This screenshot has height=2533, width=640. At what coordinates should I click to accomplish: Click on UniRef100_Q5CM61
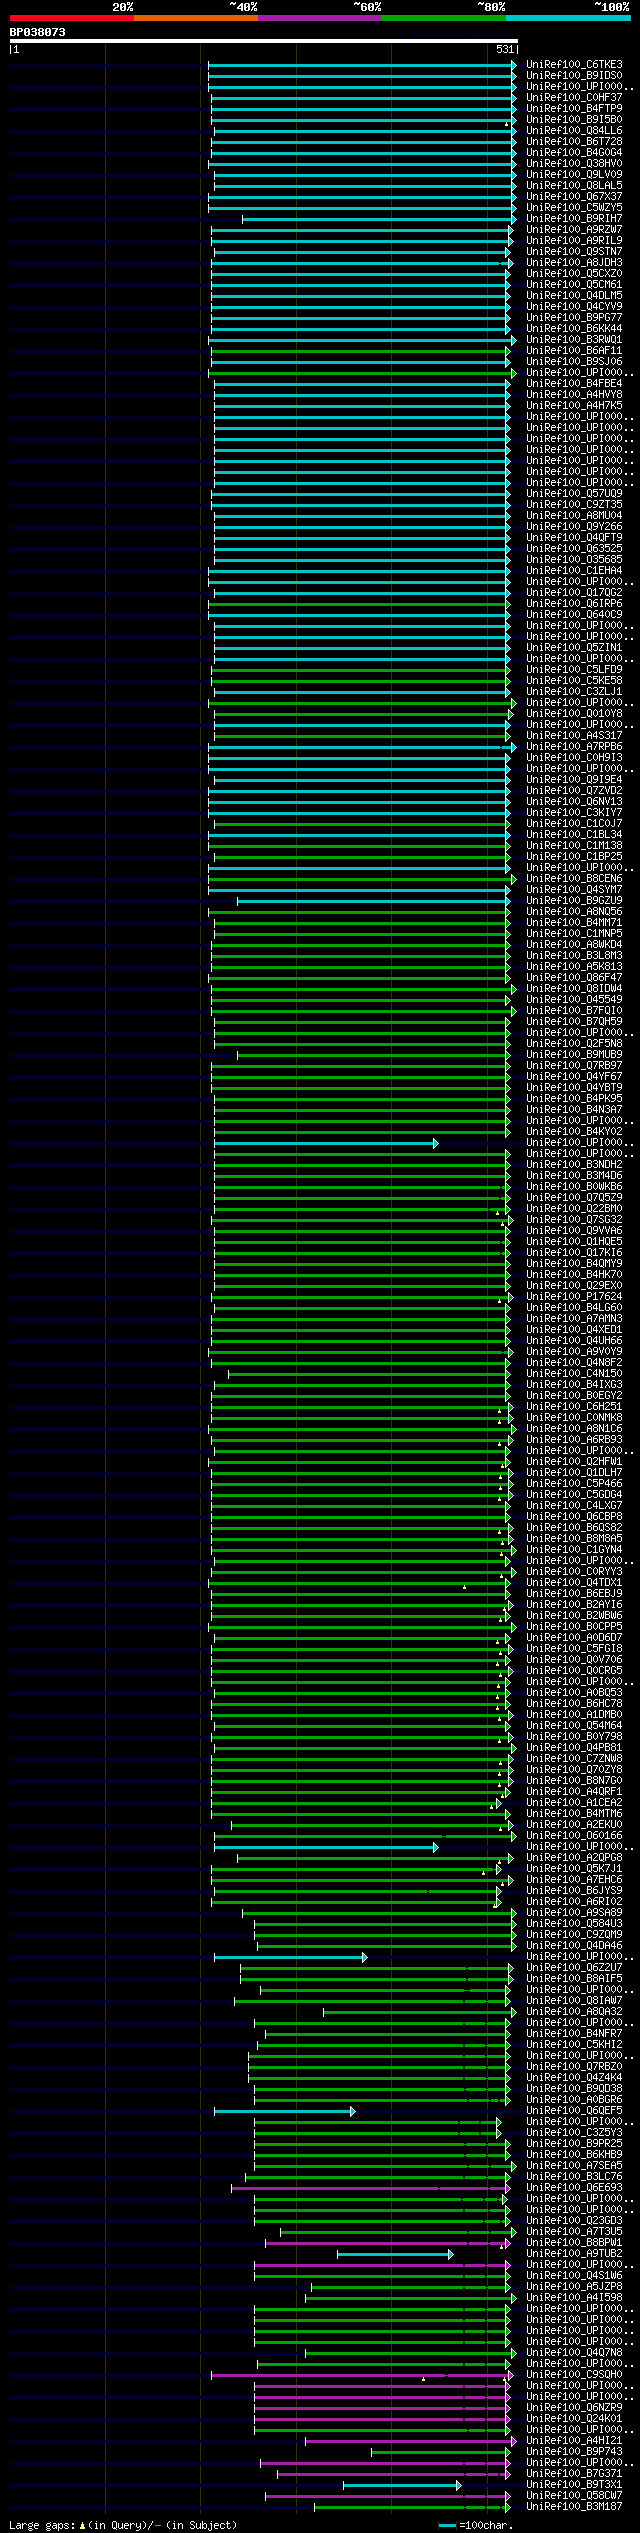coord(574,285)
